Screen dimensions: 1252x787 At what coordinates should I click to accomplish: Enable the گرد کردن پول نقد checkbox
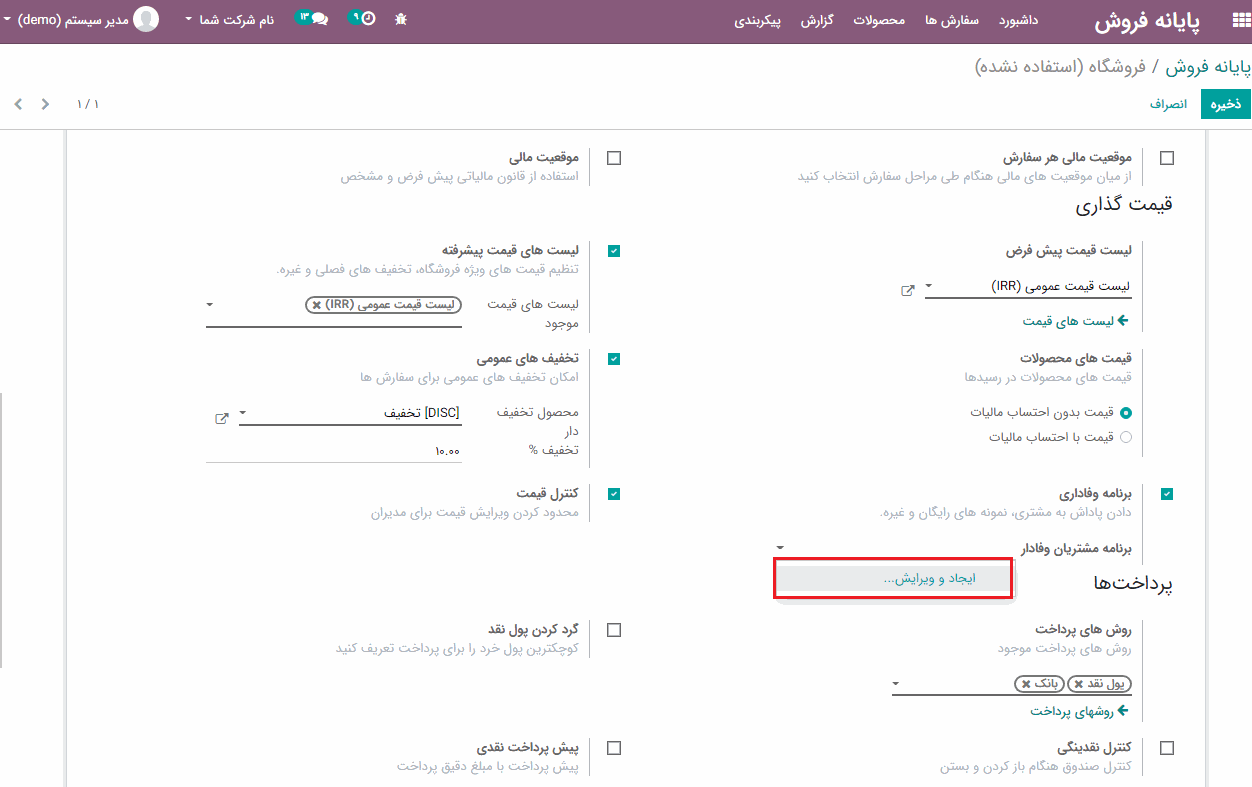coord(614,630)
